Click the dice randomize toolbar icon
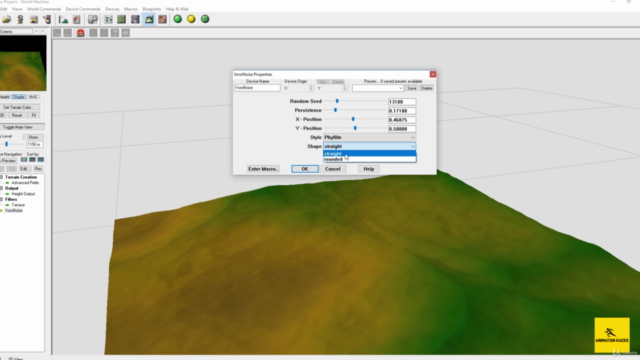 93,19
